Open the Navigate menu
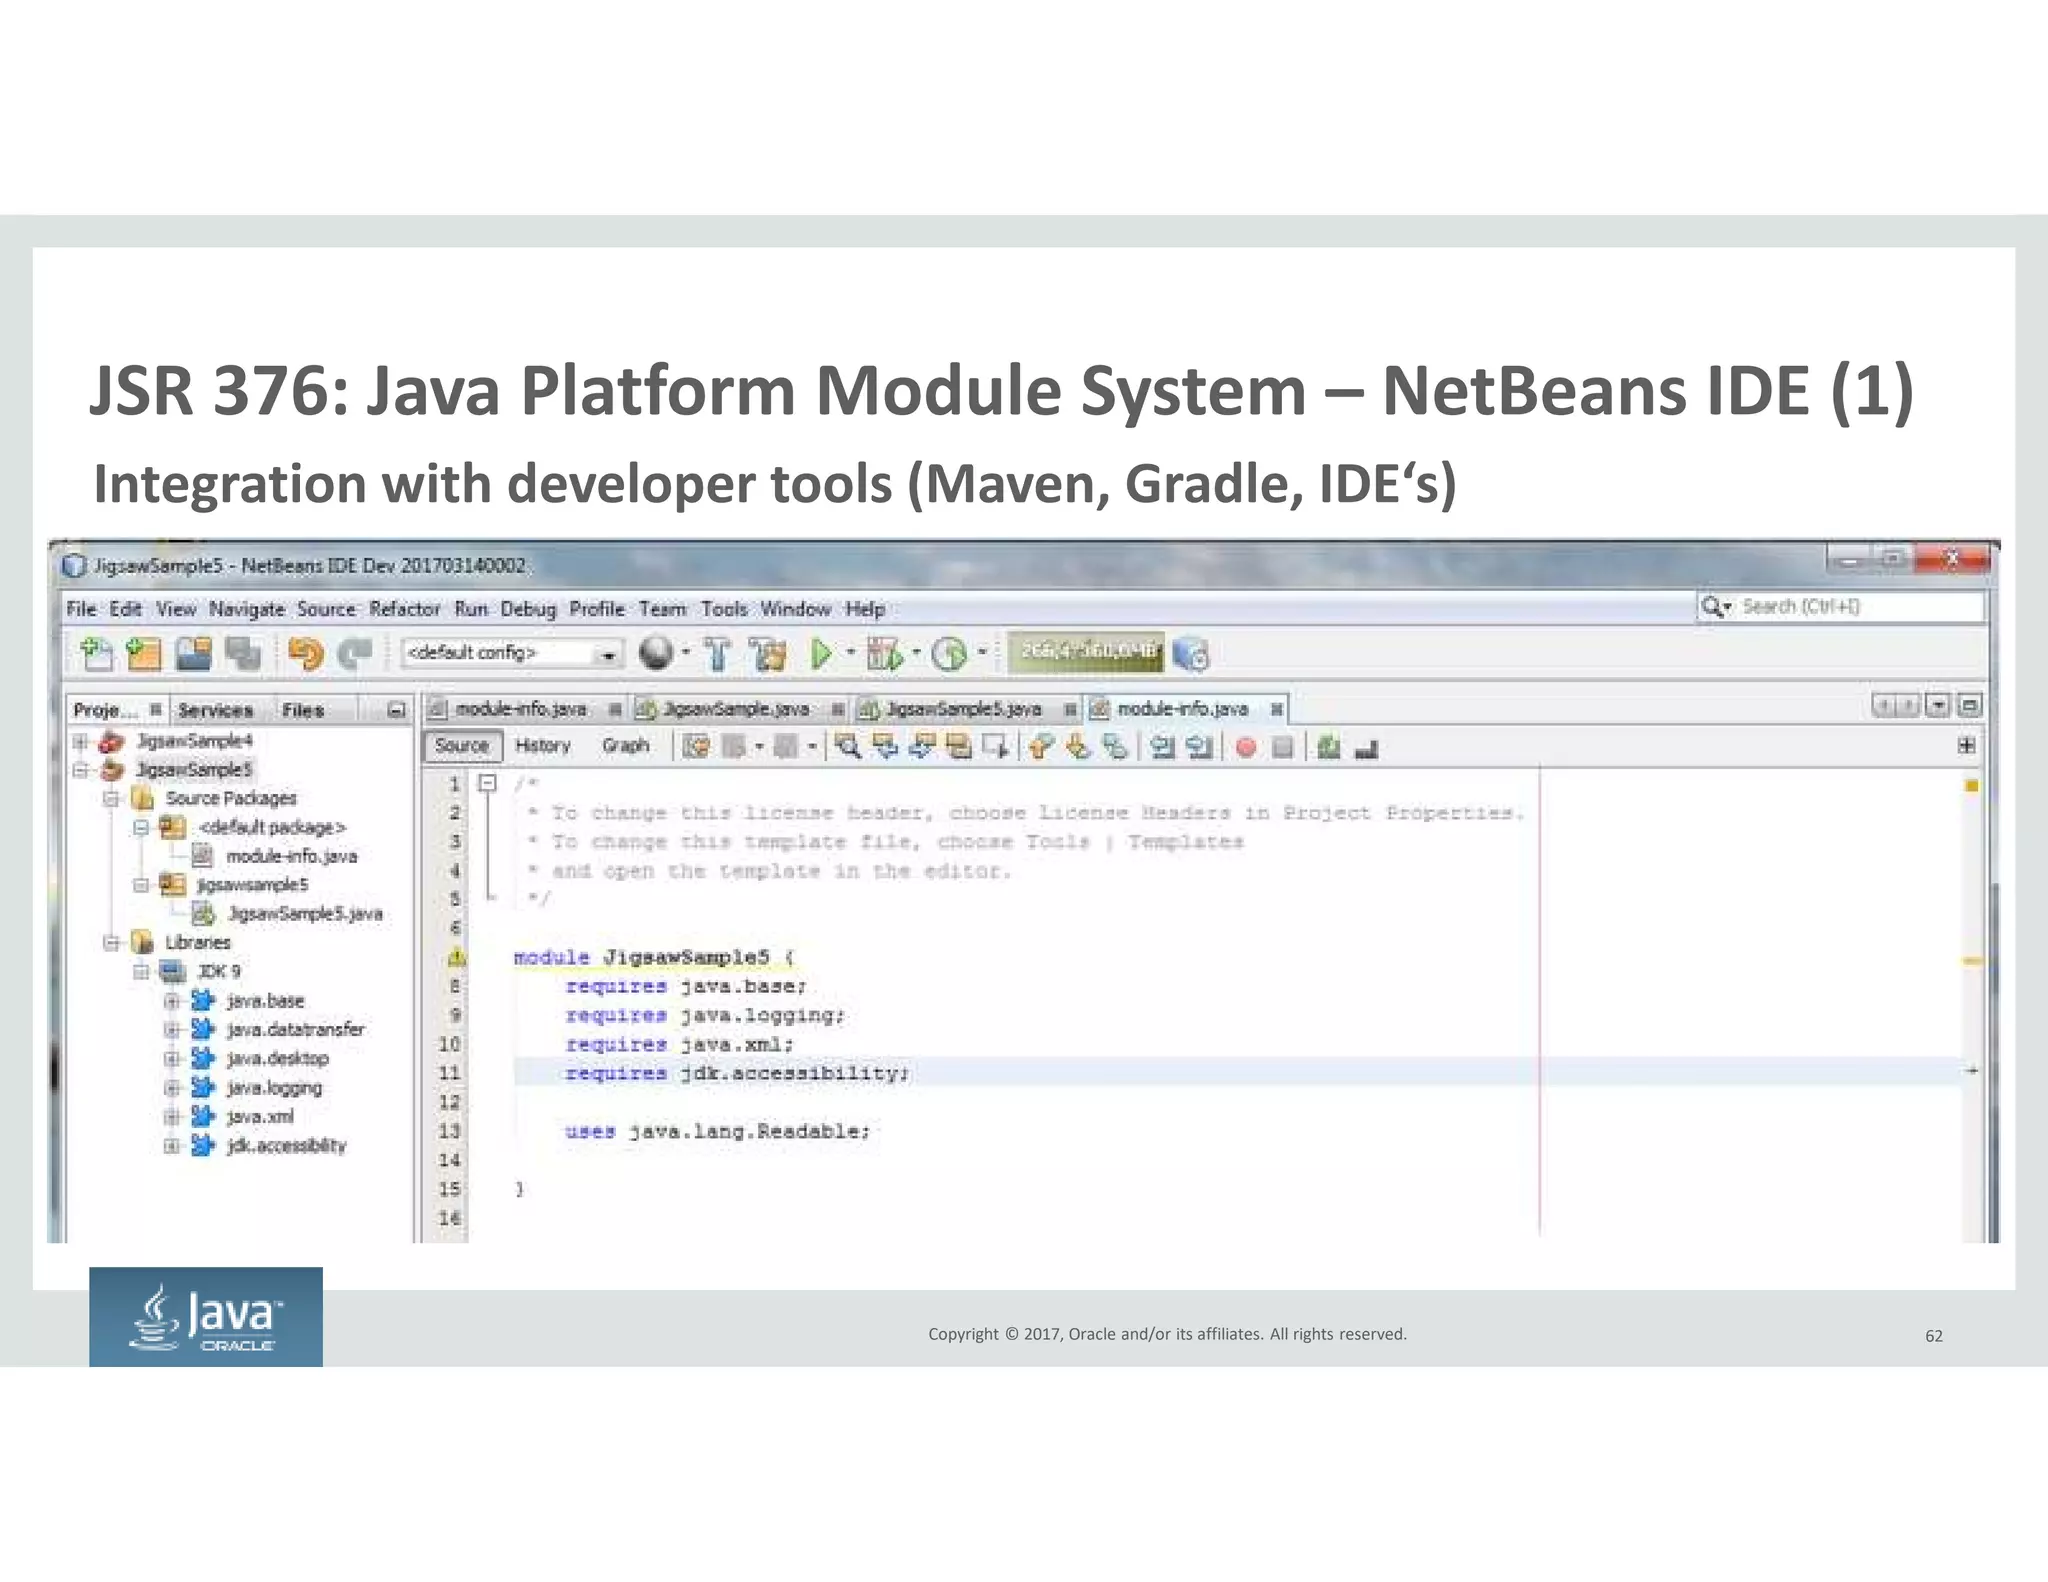This screenshot has height=1582, width=2048. [x=246, y=609]
